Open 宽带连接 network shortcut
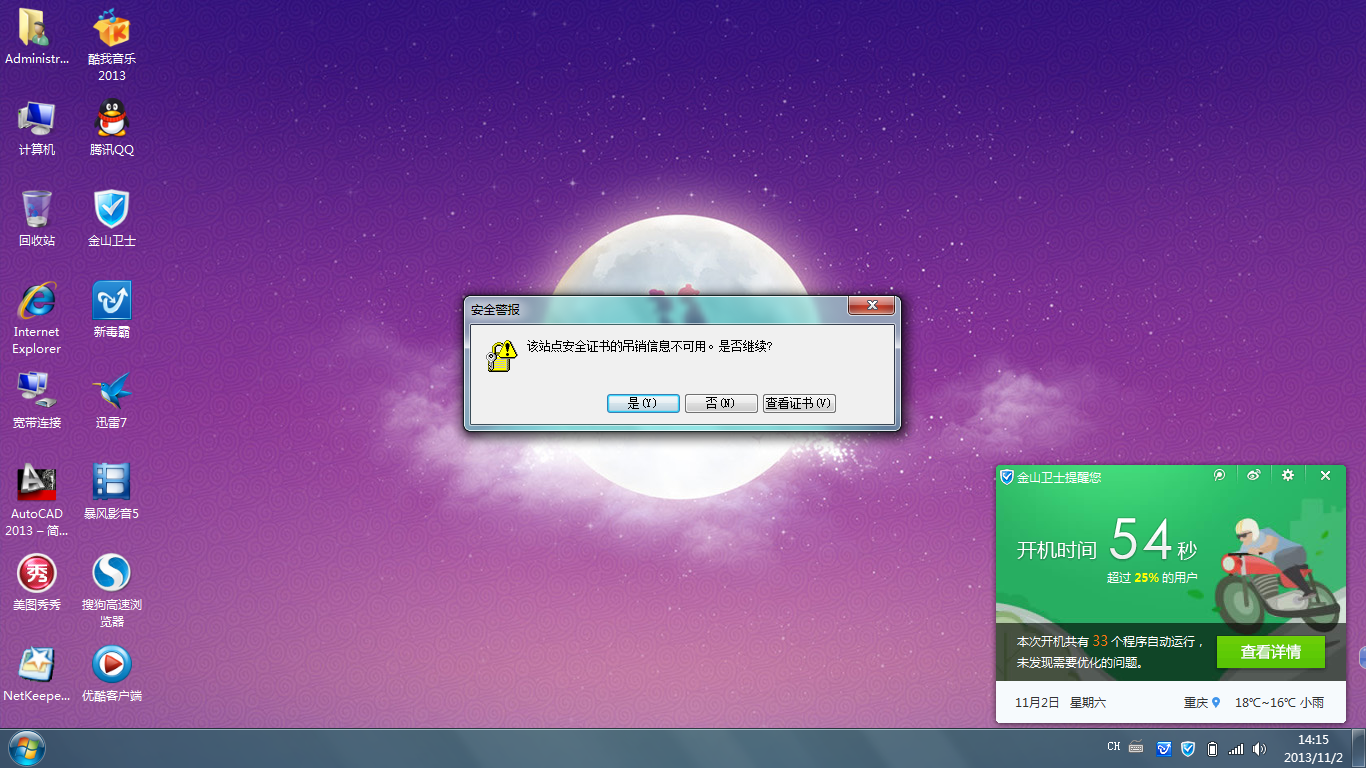The image size is (1366, 768). pyautogui.click(x=36, y=391)
